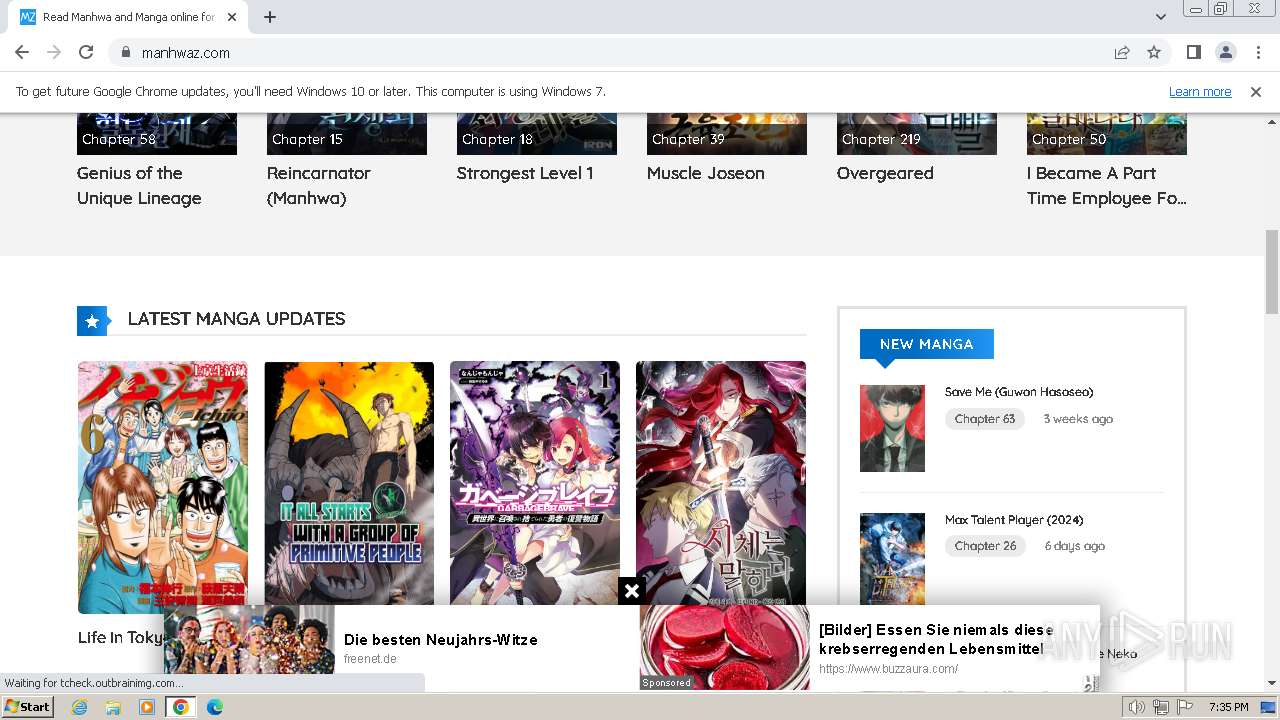
Task: Open media player taskbar icon
Action: [147, 707]
